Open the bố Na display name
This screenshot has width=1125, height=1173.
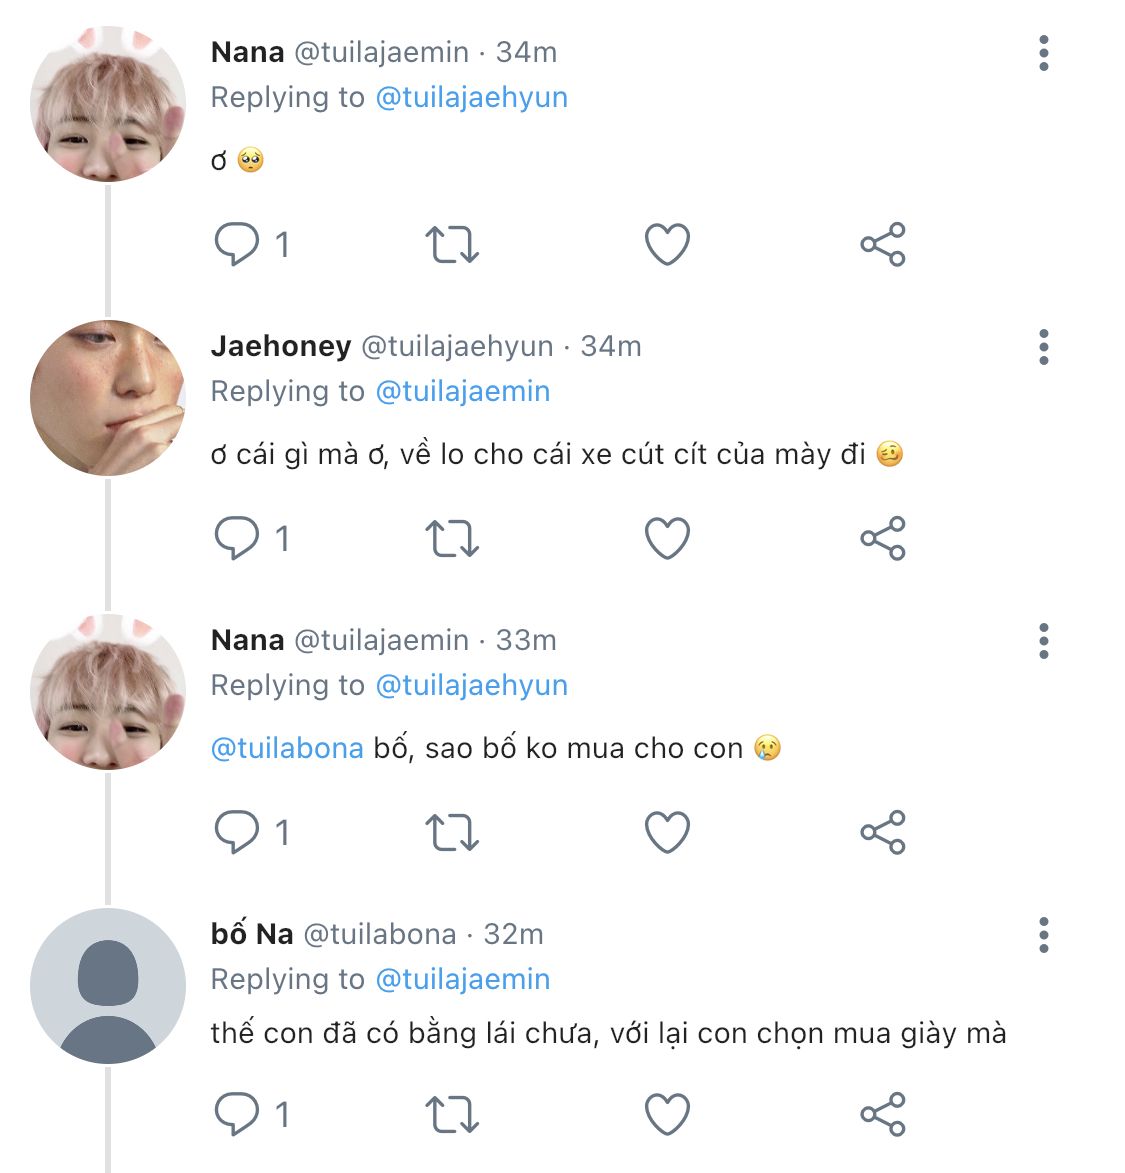(252, 934)
